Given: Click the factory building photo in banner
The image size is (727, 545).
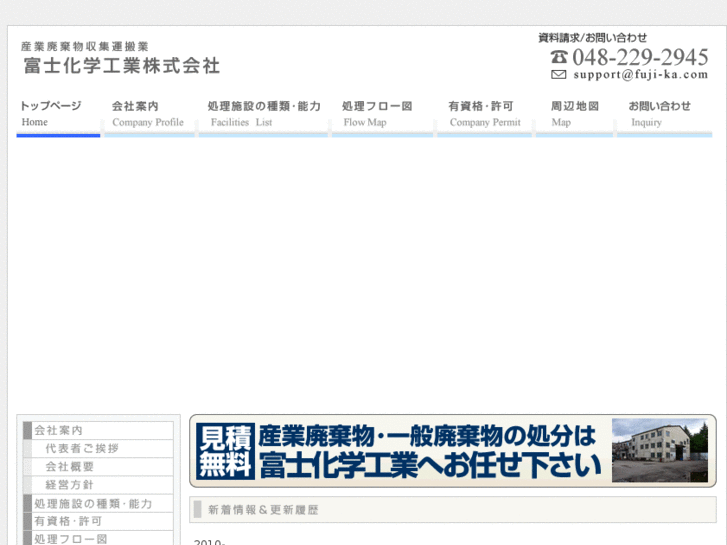Looking at the screenshot, I should (660, 450).
